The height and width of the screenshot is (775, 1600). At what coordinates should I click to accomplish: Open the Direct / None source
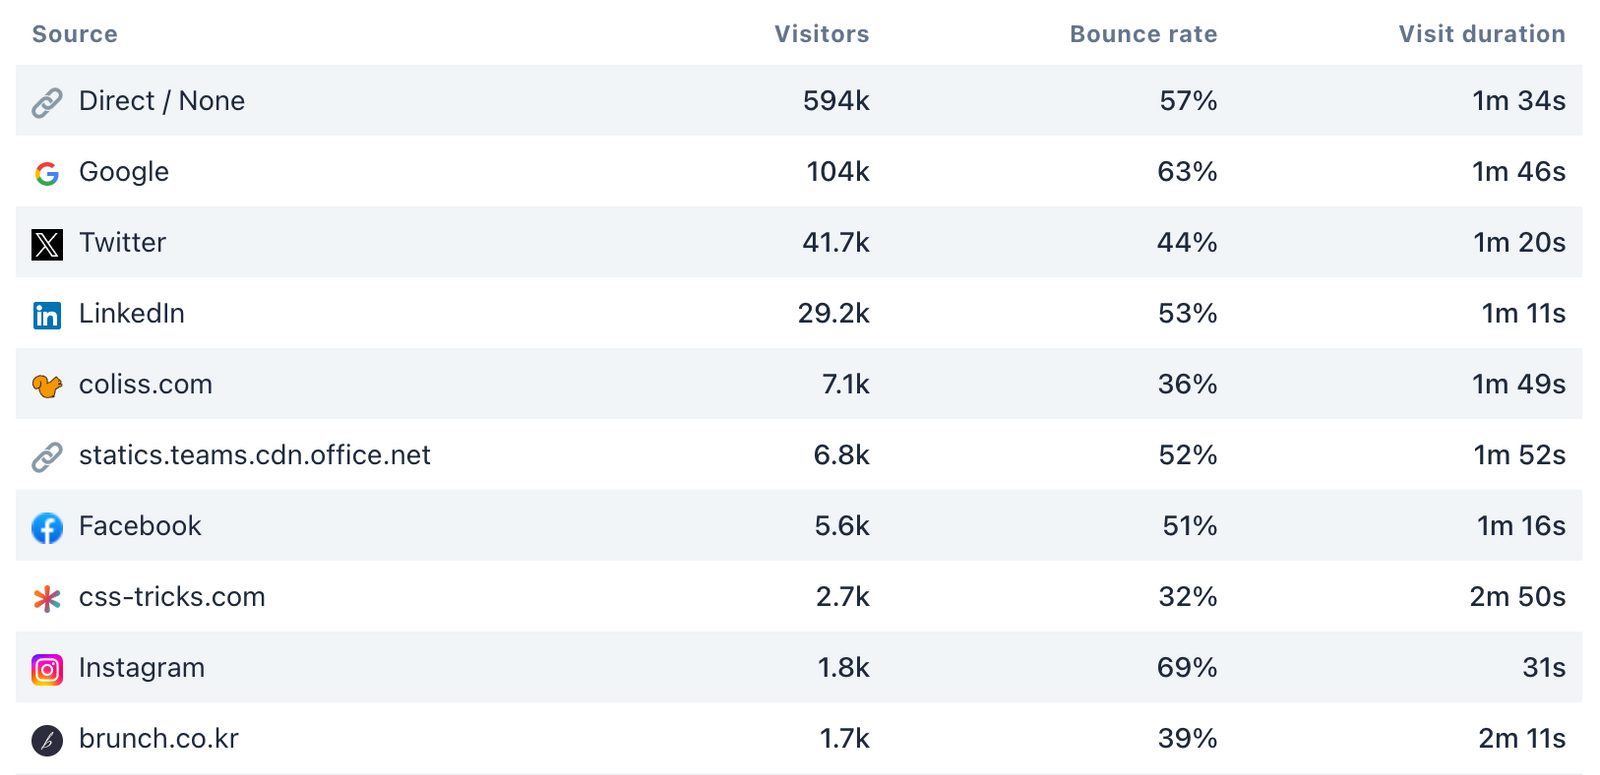tap(162, 101)
